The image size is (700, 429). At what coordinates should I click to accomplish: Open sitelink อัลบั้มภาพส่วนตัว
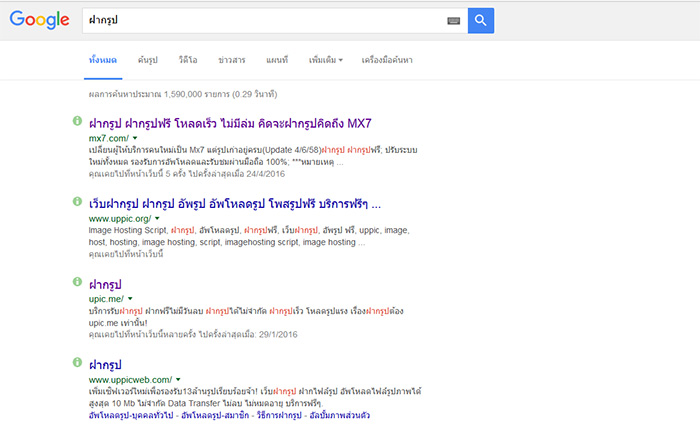click(340, 415)
